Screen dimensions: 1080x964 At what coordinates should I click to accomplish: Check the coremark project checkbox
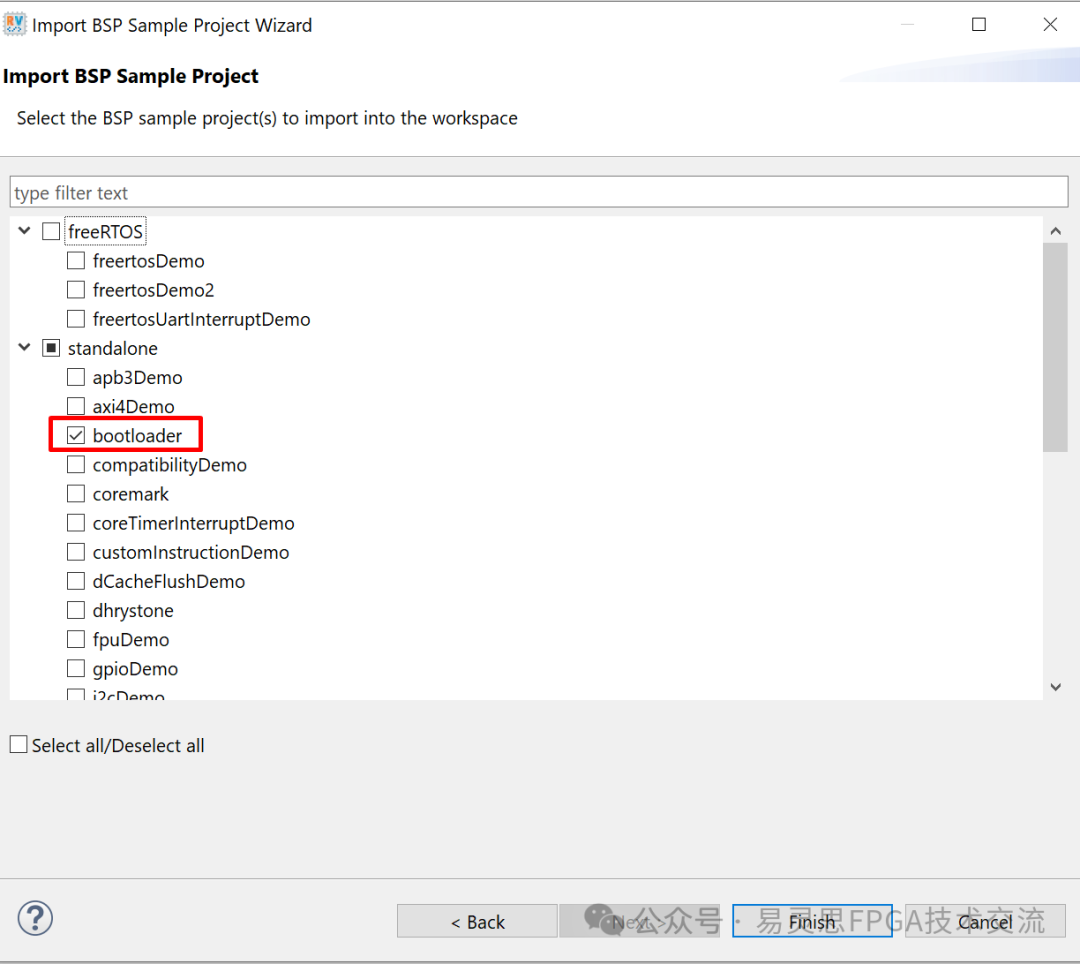(x=76, y=494)
